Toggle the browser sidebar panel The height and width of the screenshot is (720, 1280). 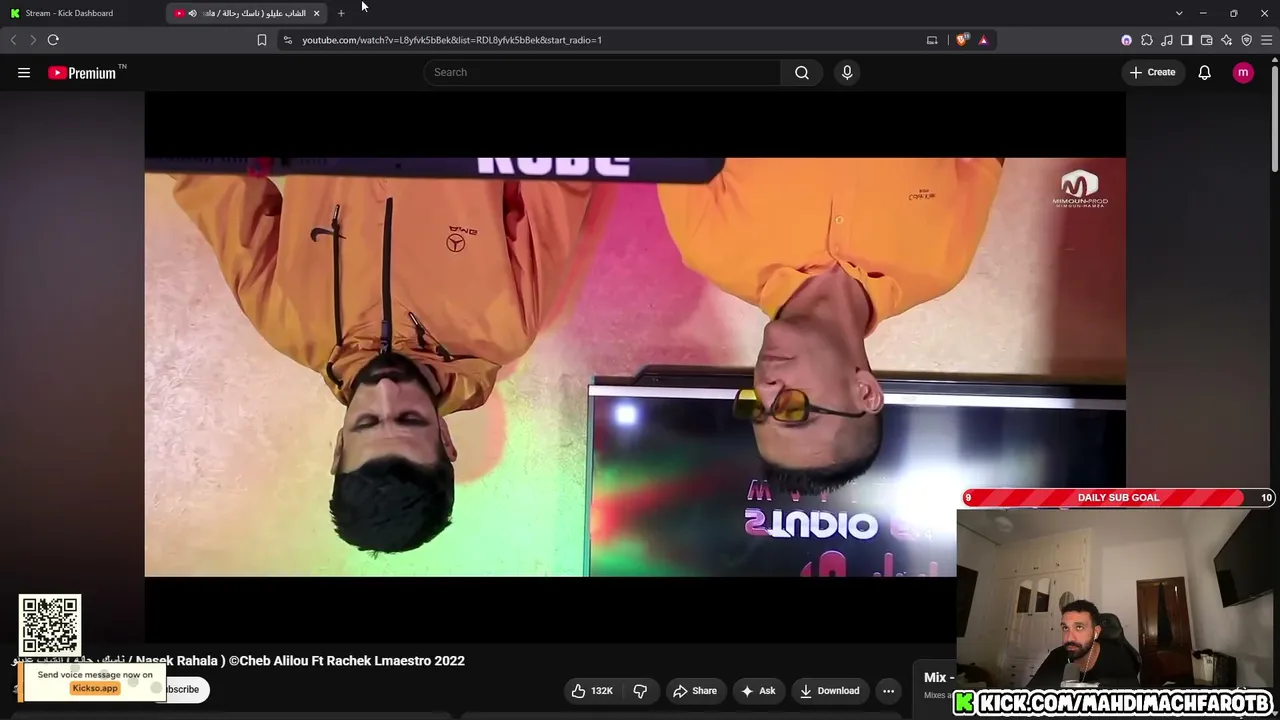(1186, 40)
